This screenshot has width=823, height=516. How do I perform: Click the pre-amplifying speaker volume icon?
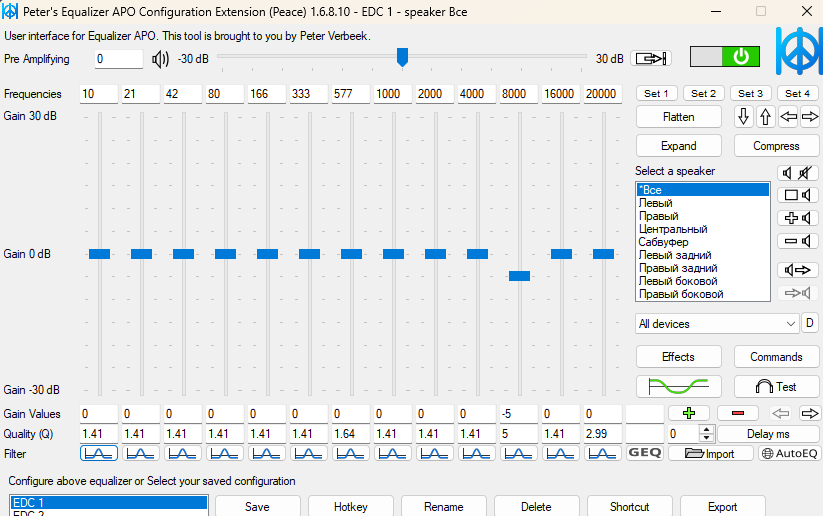[x=160, y=59]
